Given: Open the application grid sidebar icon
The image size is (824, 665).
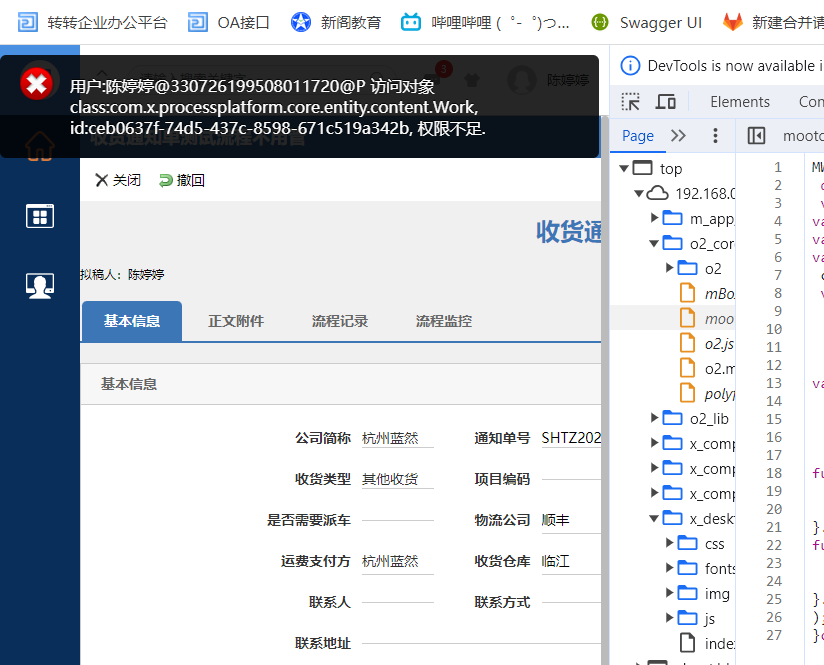Looking at the screenshot, I should click(x=40, y=216).
